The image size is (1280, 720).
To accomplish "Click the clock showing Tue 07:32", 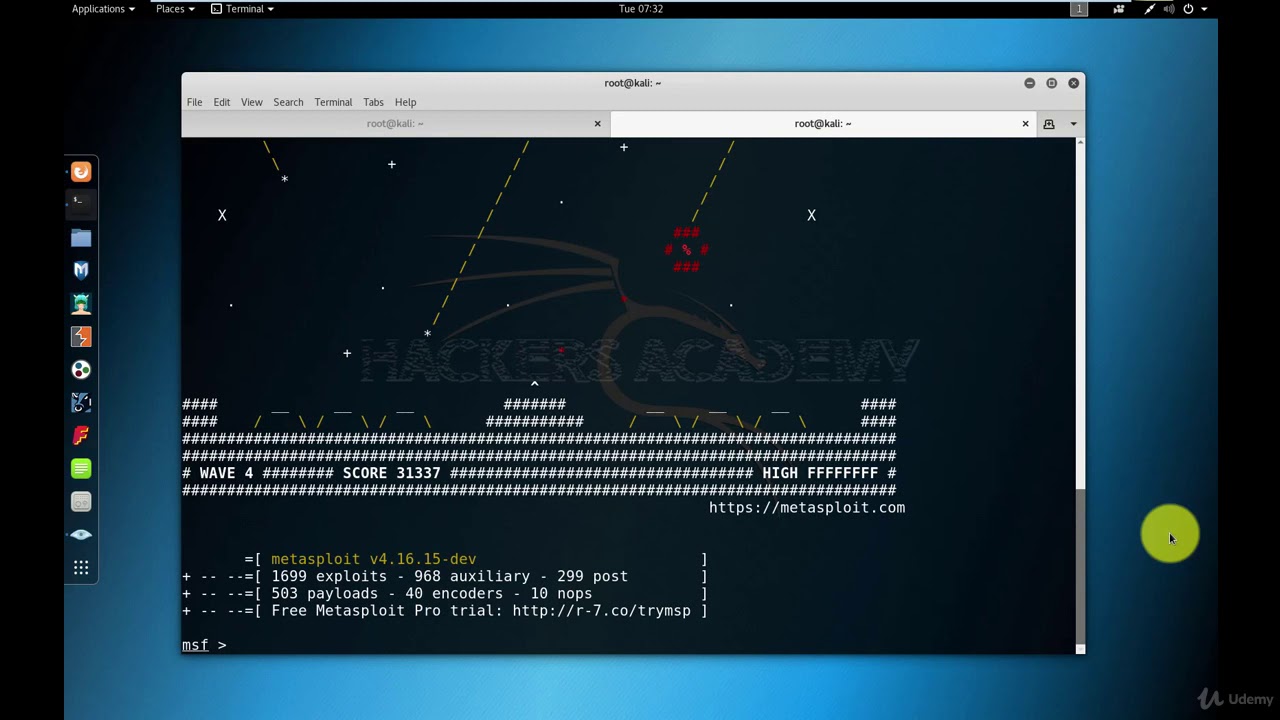I will [x=641, y=9].
